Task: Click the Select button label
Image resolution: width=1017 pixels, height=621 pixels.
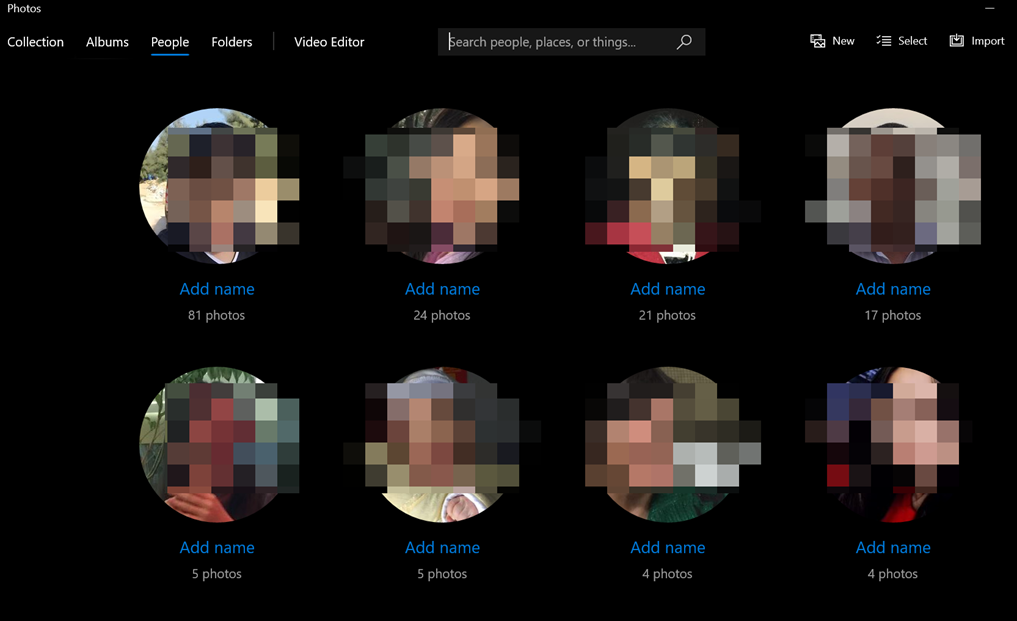Action: click(913, 41)
